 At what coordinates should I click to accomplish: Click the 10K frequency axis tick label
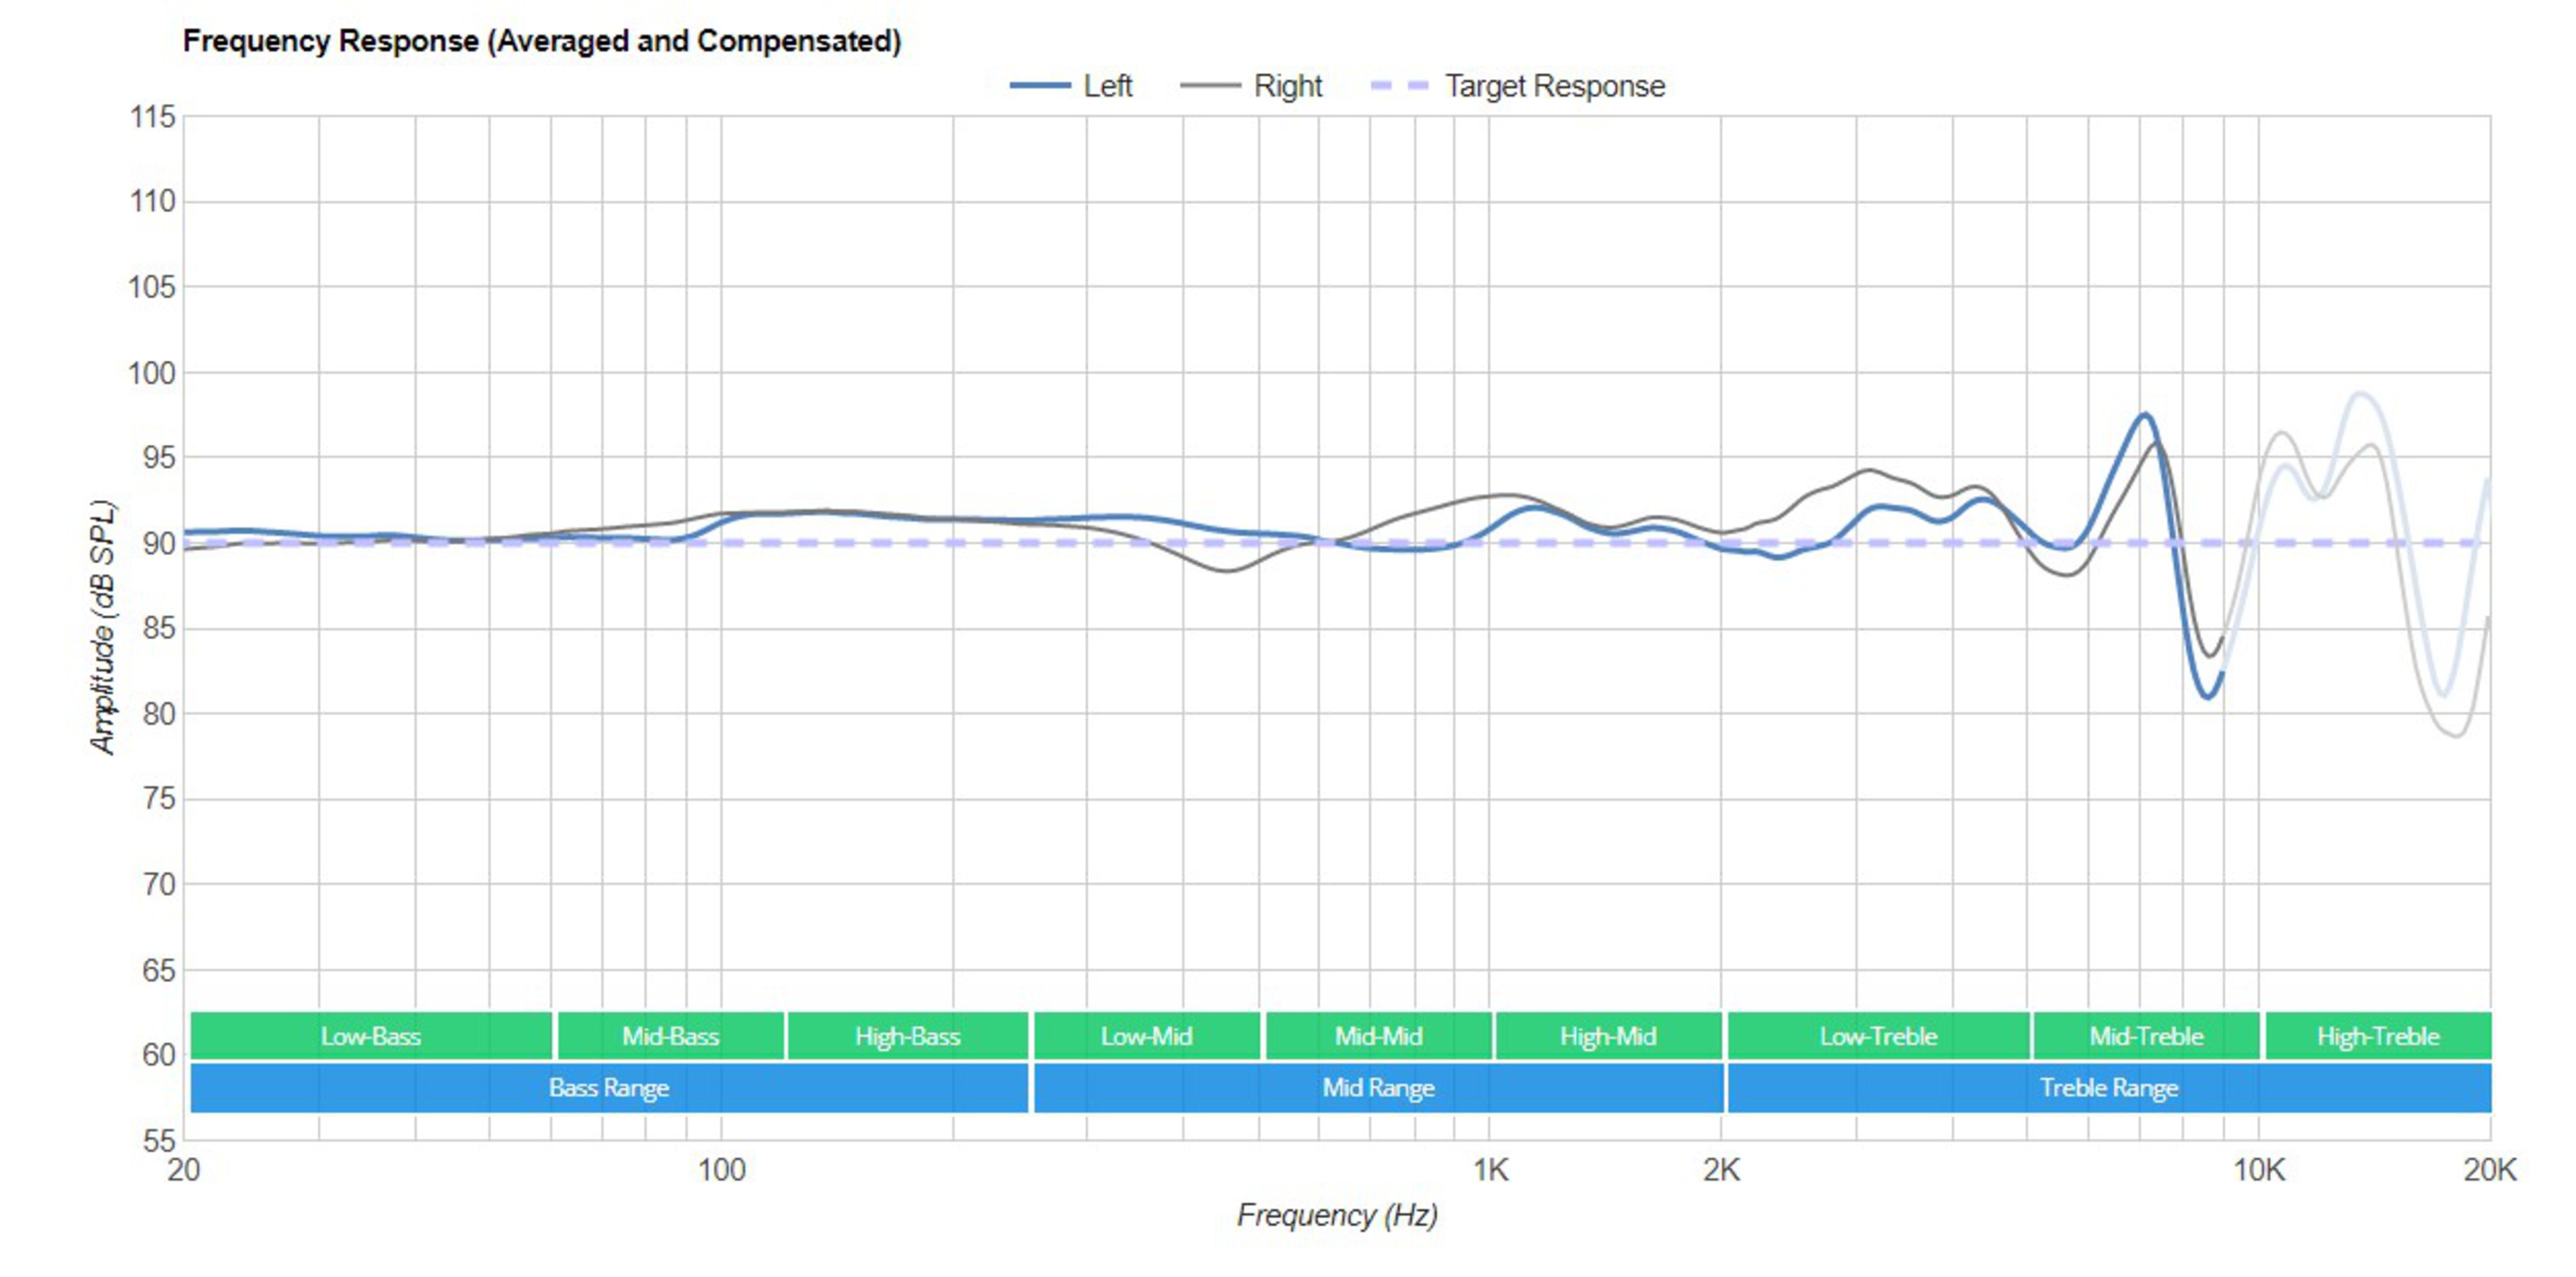click(x=2258, y=1169)
